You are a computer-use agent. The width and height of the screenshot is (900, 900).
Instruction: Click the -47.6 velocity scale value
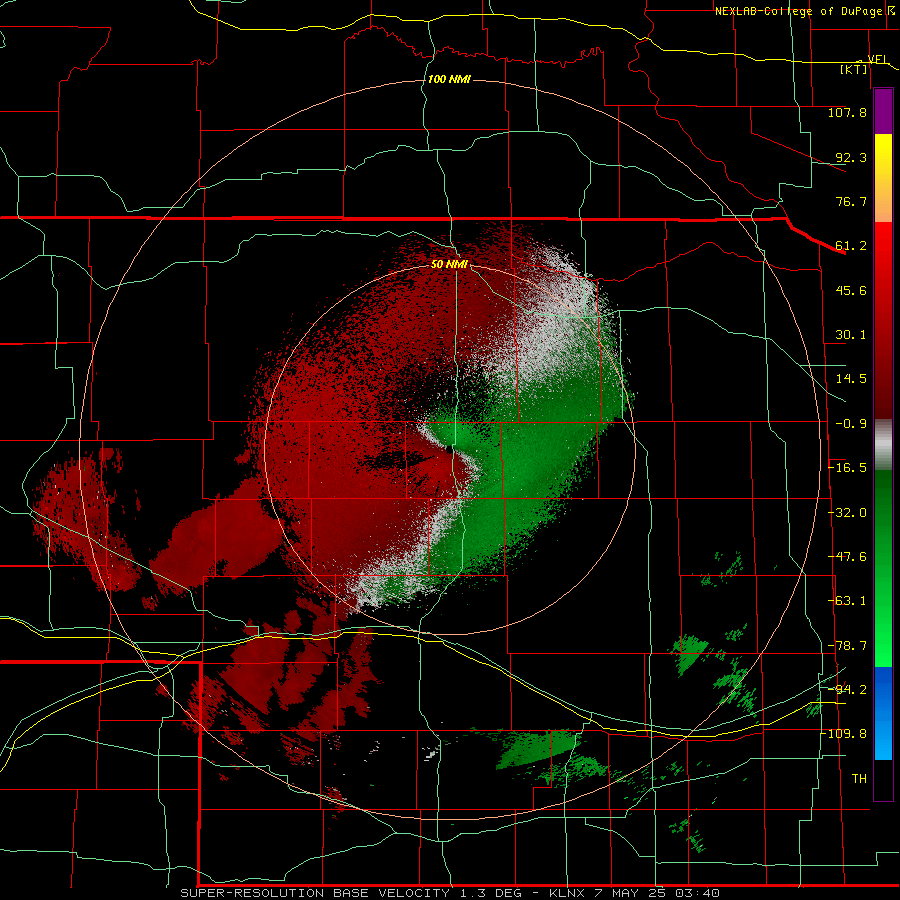[x=847, y=557]
